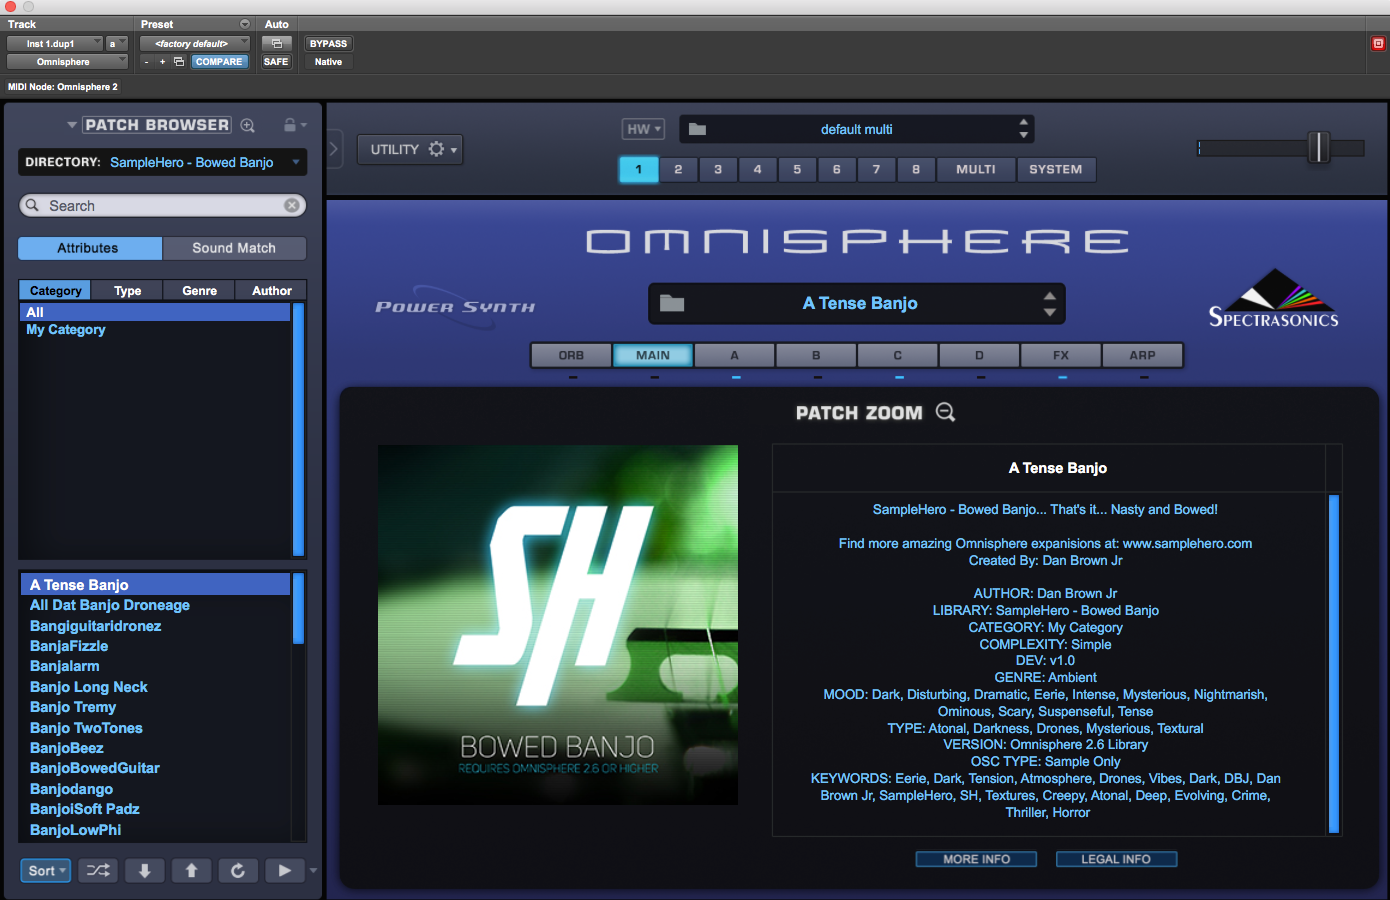Toggle the BYPASS plugin button
The image size is (1390, 900).
pyautogui.click(x=328, y=44)
